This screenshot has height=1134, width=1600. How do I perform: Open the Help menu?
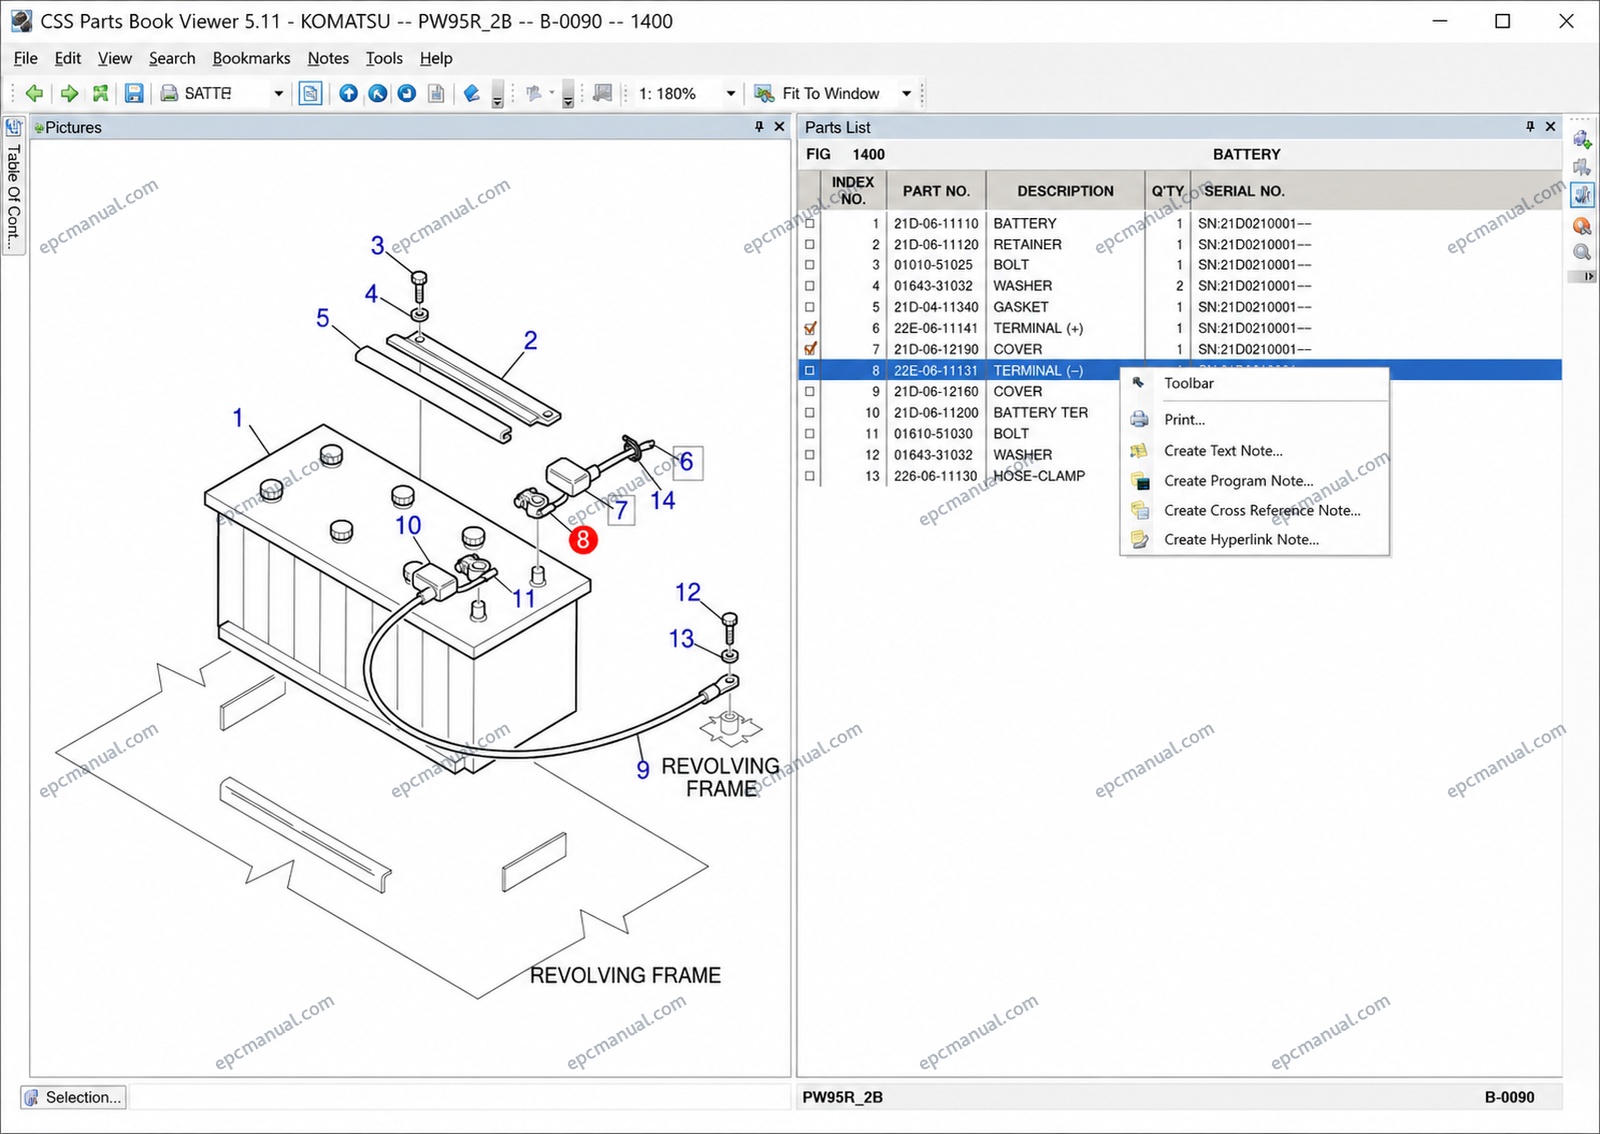pyautogui.click(x=436, y=58)
